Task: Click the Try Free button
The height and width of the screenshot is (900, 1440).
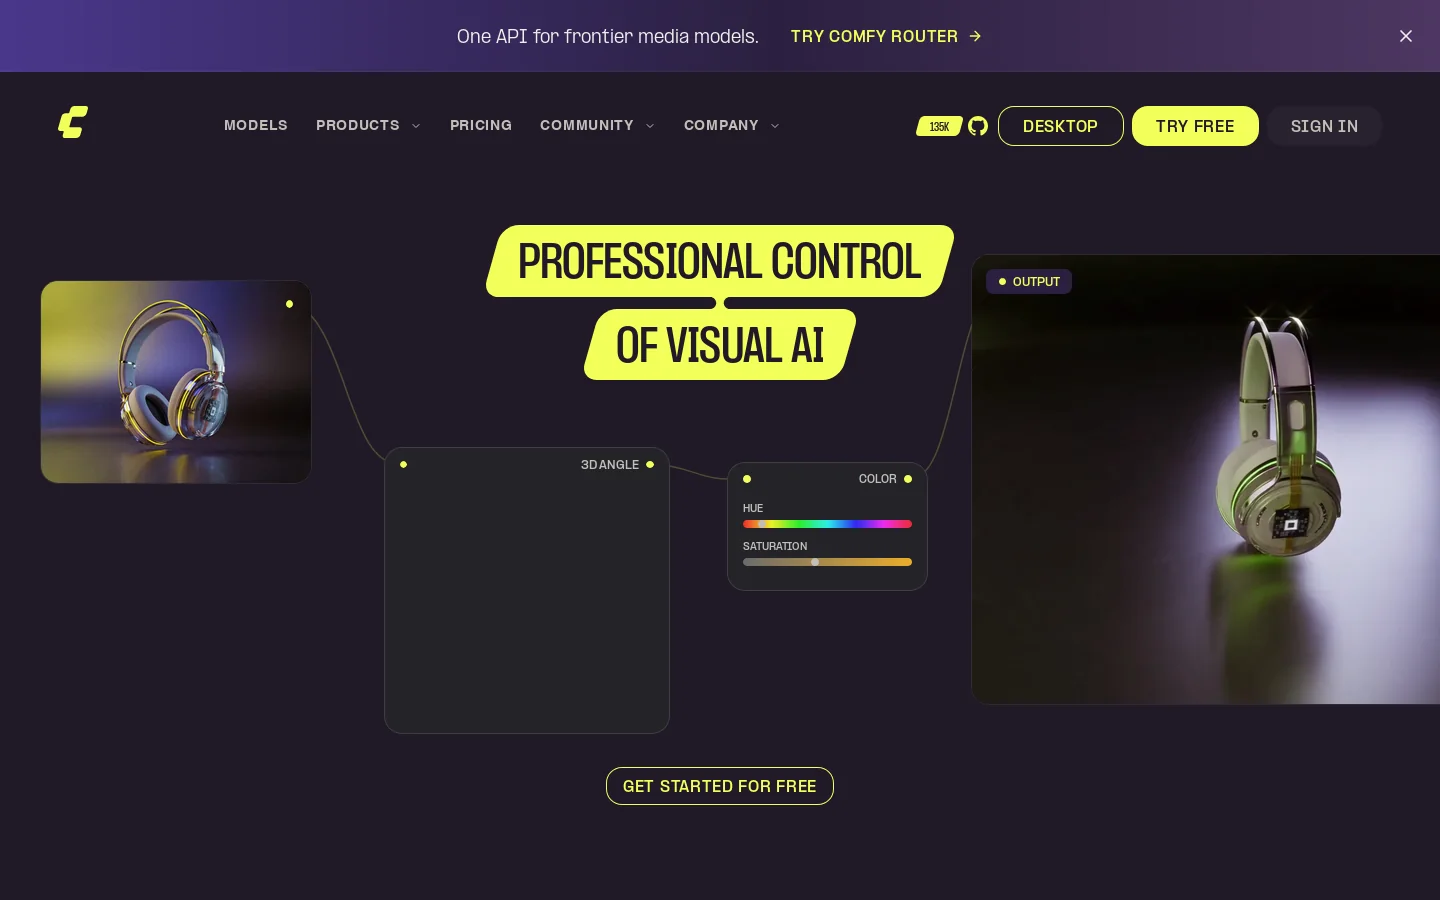Action: pyautogui.click(x=1195, y=126)
